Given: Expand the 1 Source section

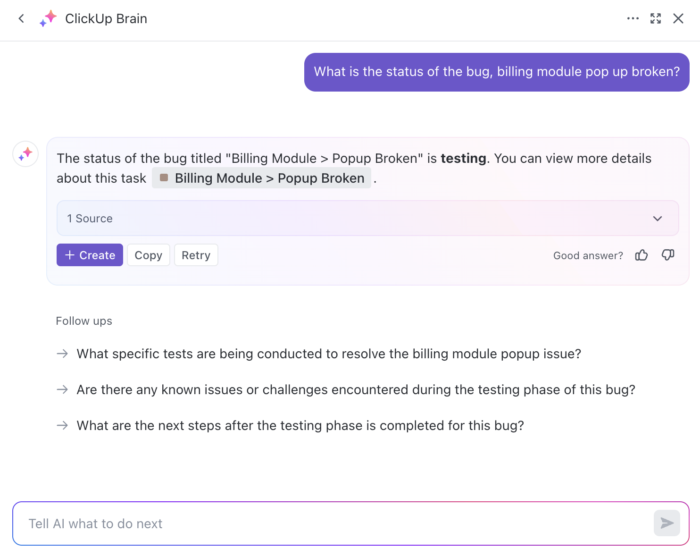Looking at the screenshot, I should 367,218.
